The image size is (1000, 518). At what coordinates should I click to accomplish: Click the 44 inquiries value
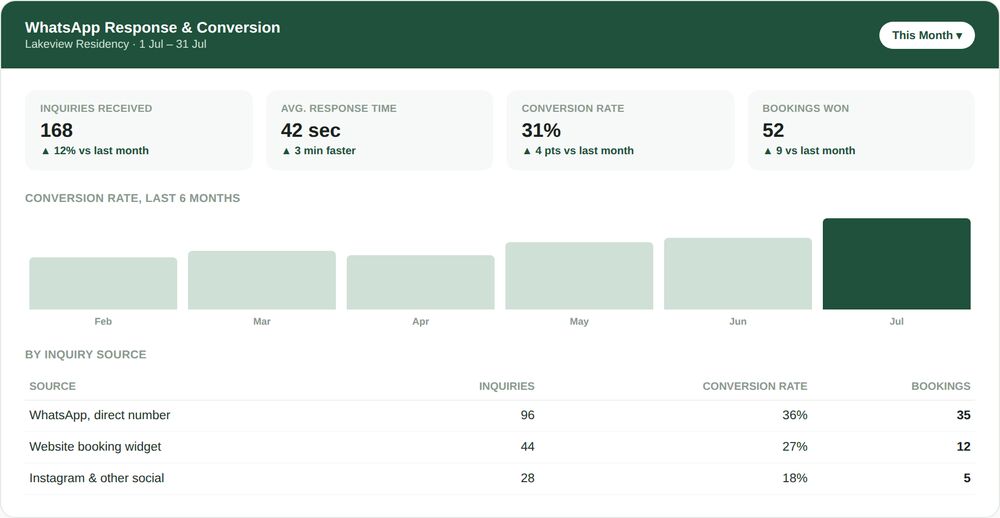coord(527,447)
